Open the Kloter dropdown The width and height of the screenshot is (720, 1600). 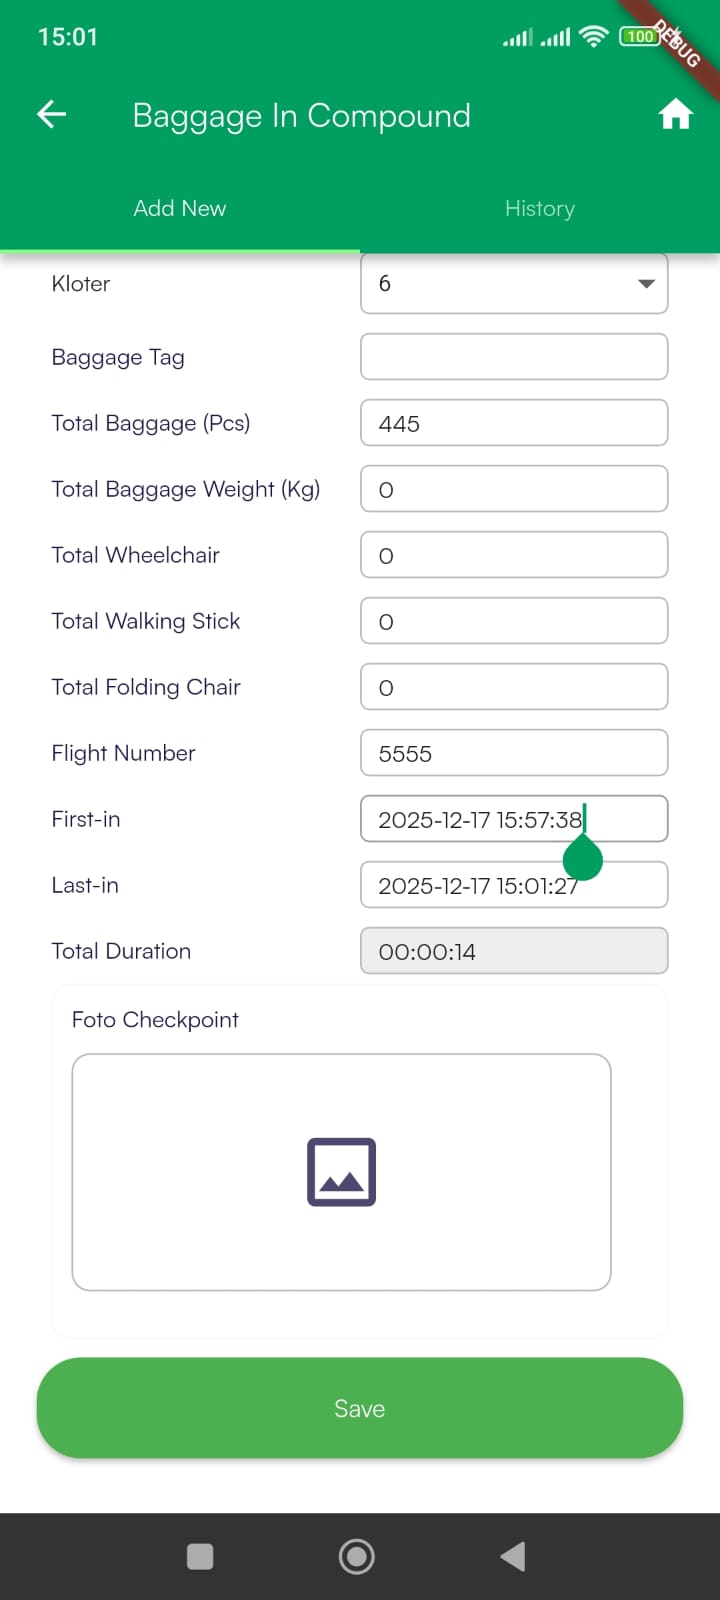pos(514,284)
